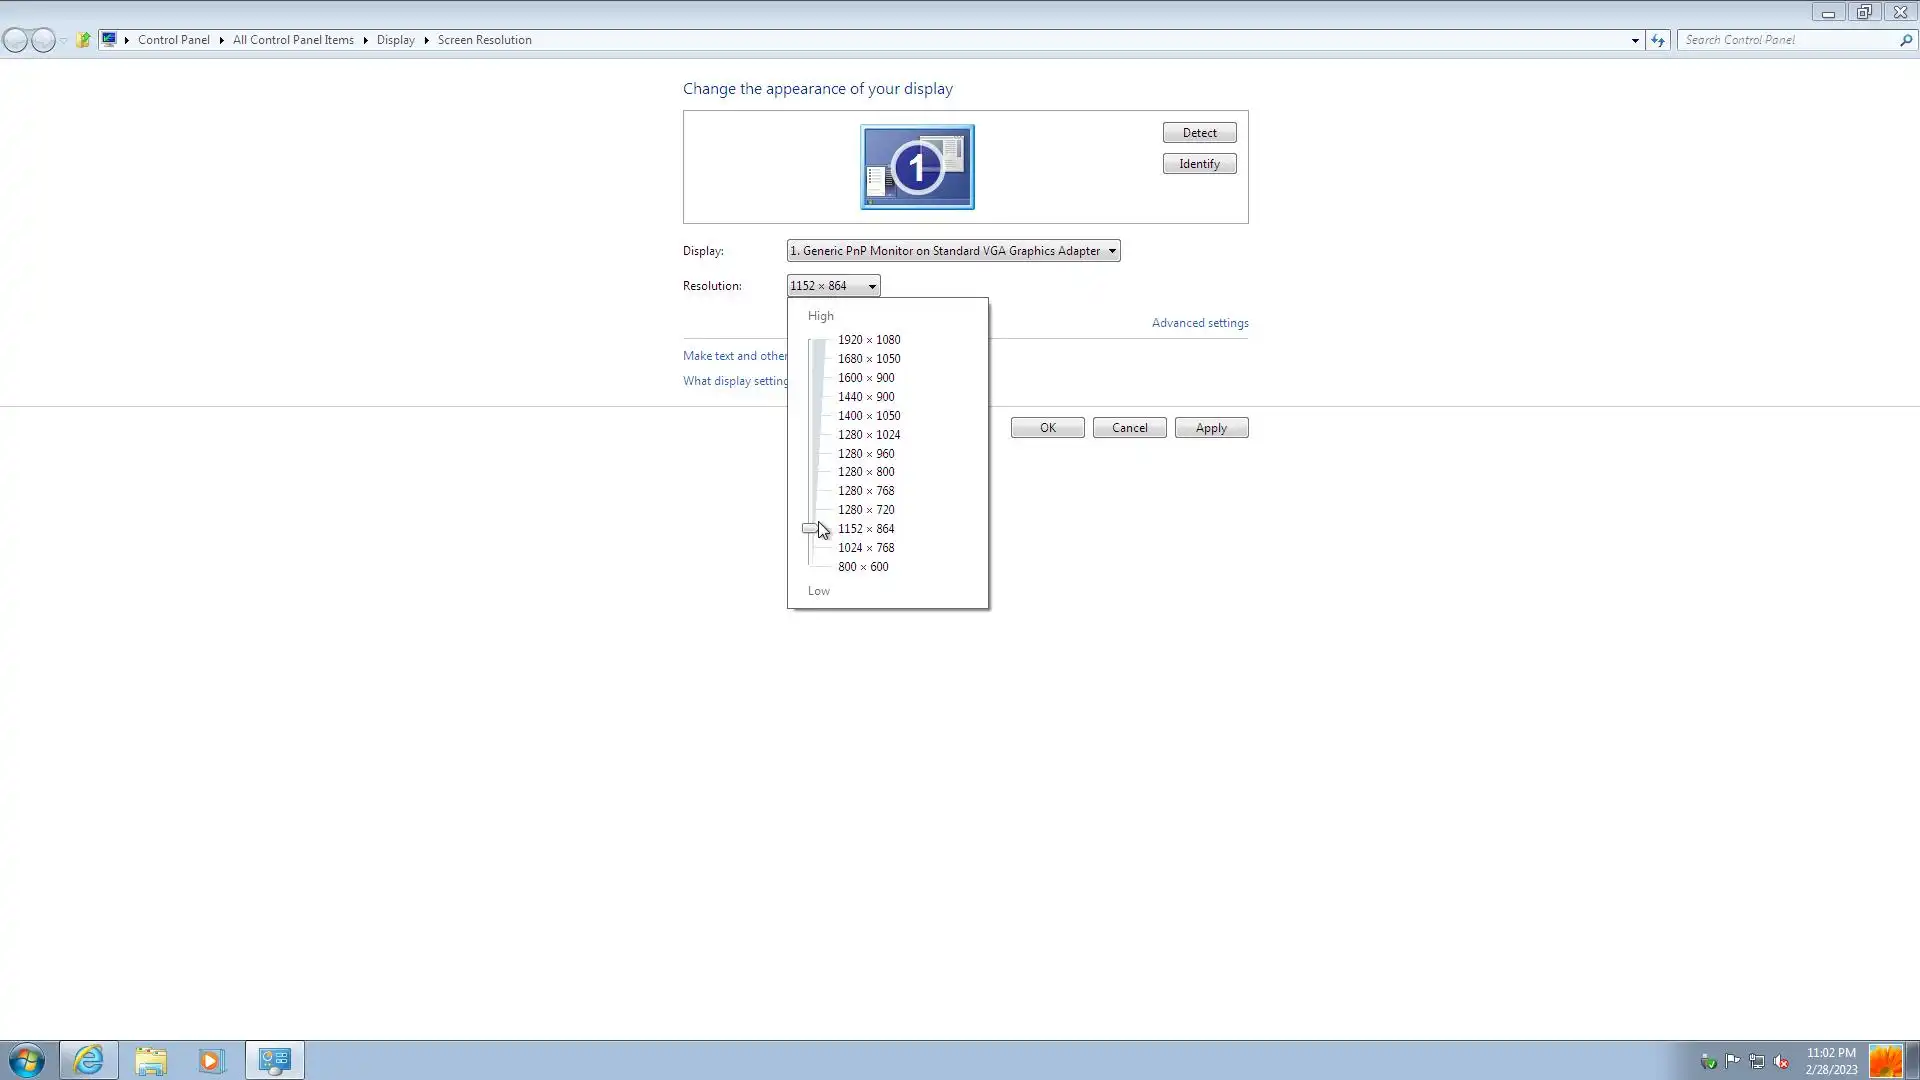Click the Detect button
Viewport: 1920px width, 1080px height.
coord(1199,133)
